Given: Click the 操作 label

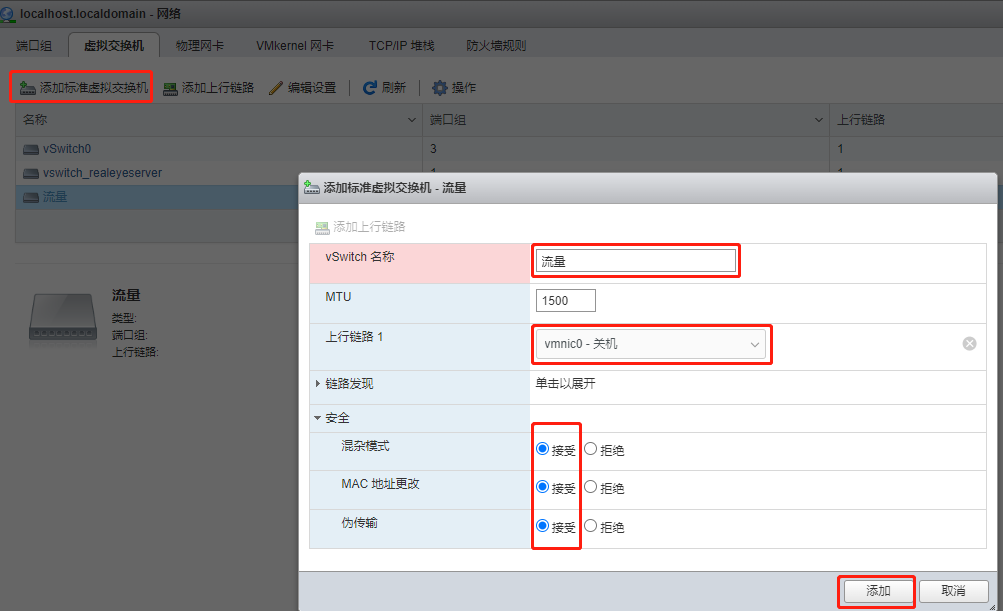Looking at the screenshot, I should point(464,88).
